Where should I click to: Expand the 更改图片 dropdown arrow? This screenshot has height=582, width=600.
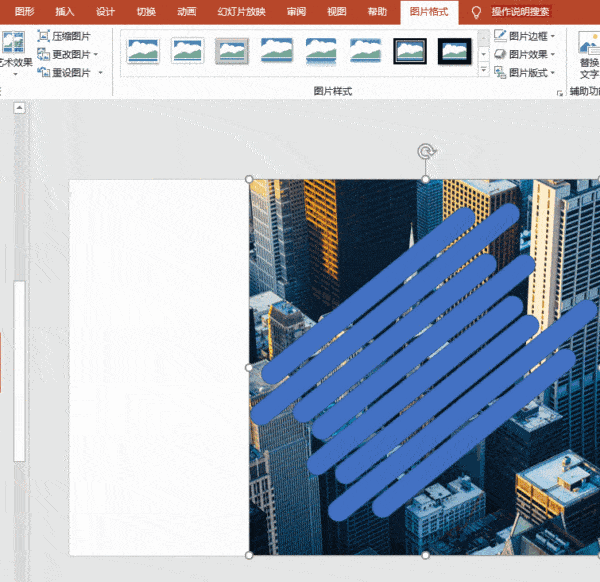[96, 54]
